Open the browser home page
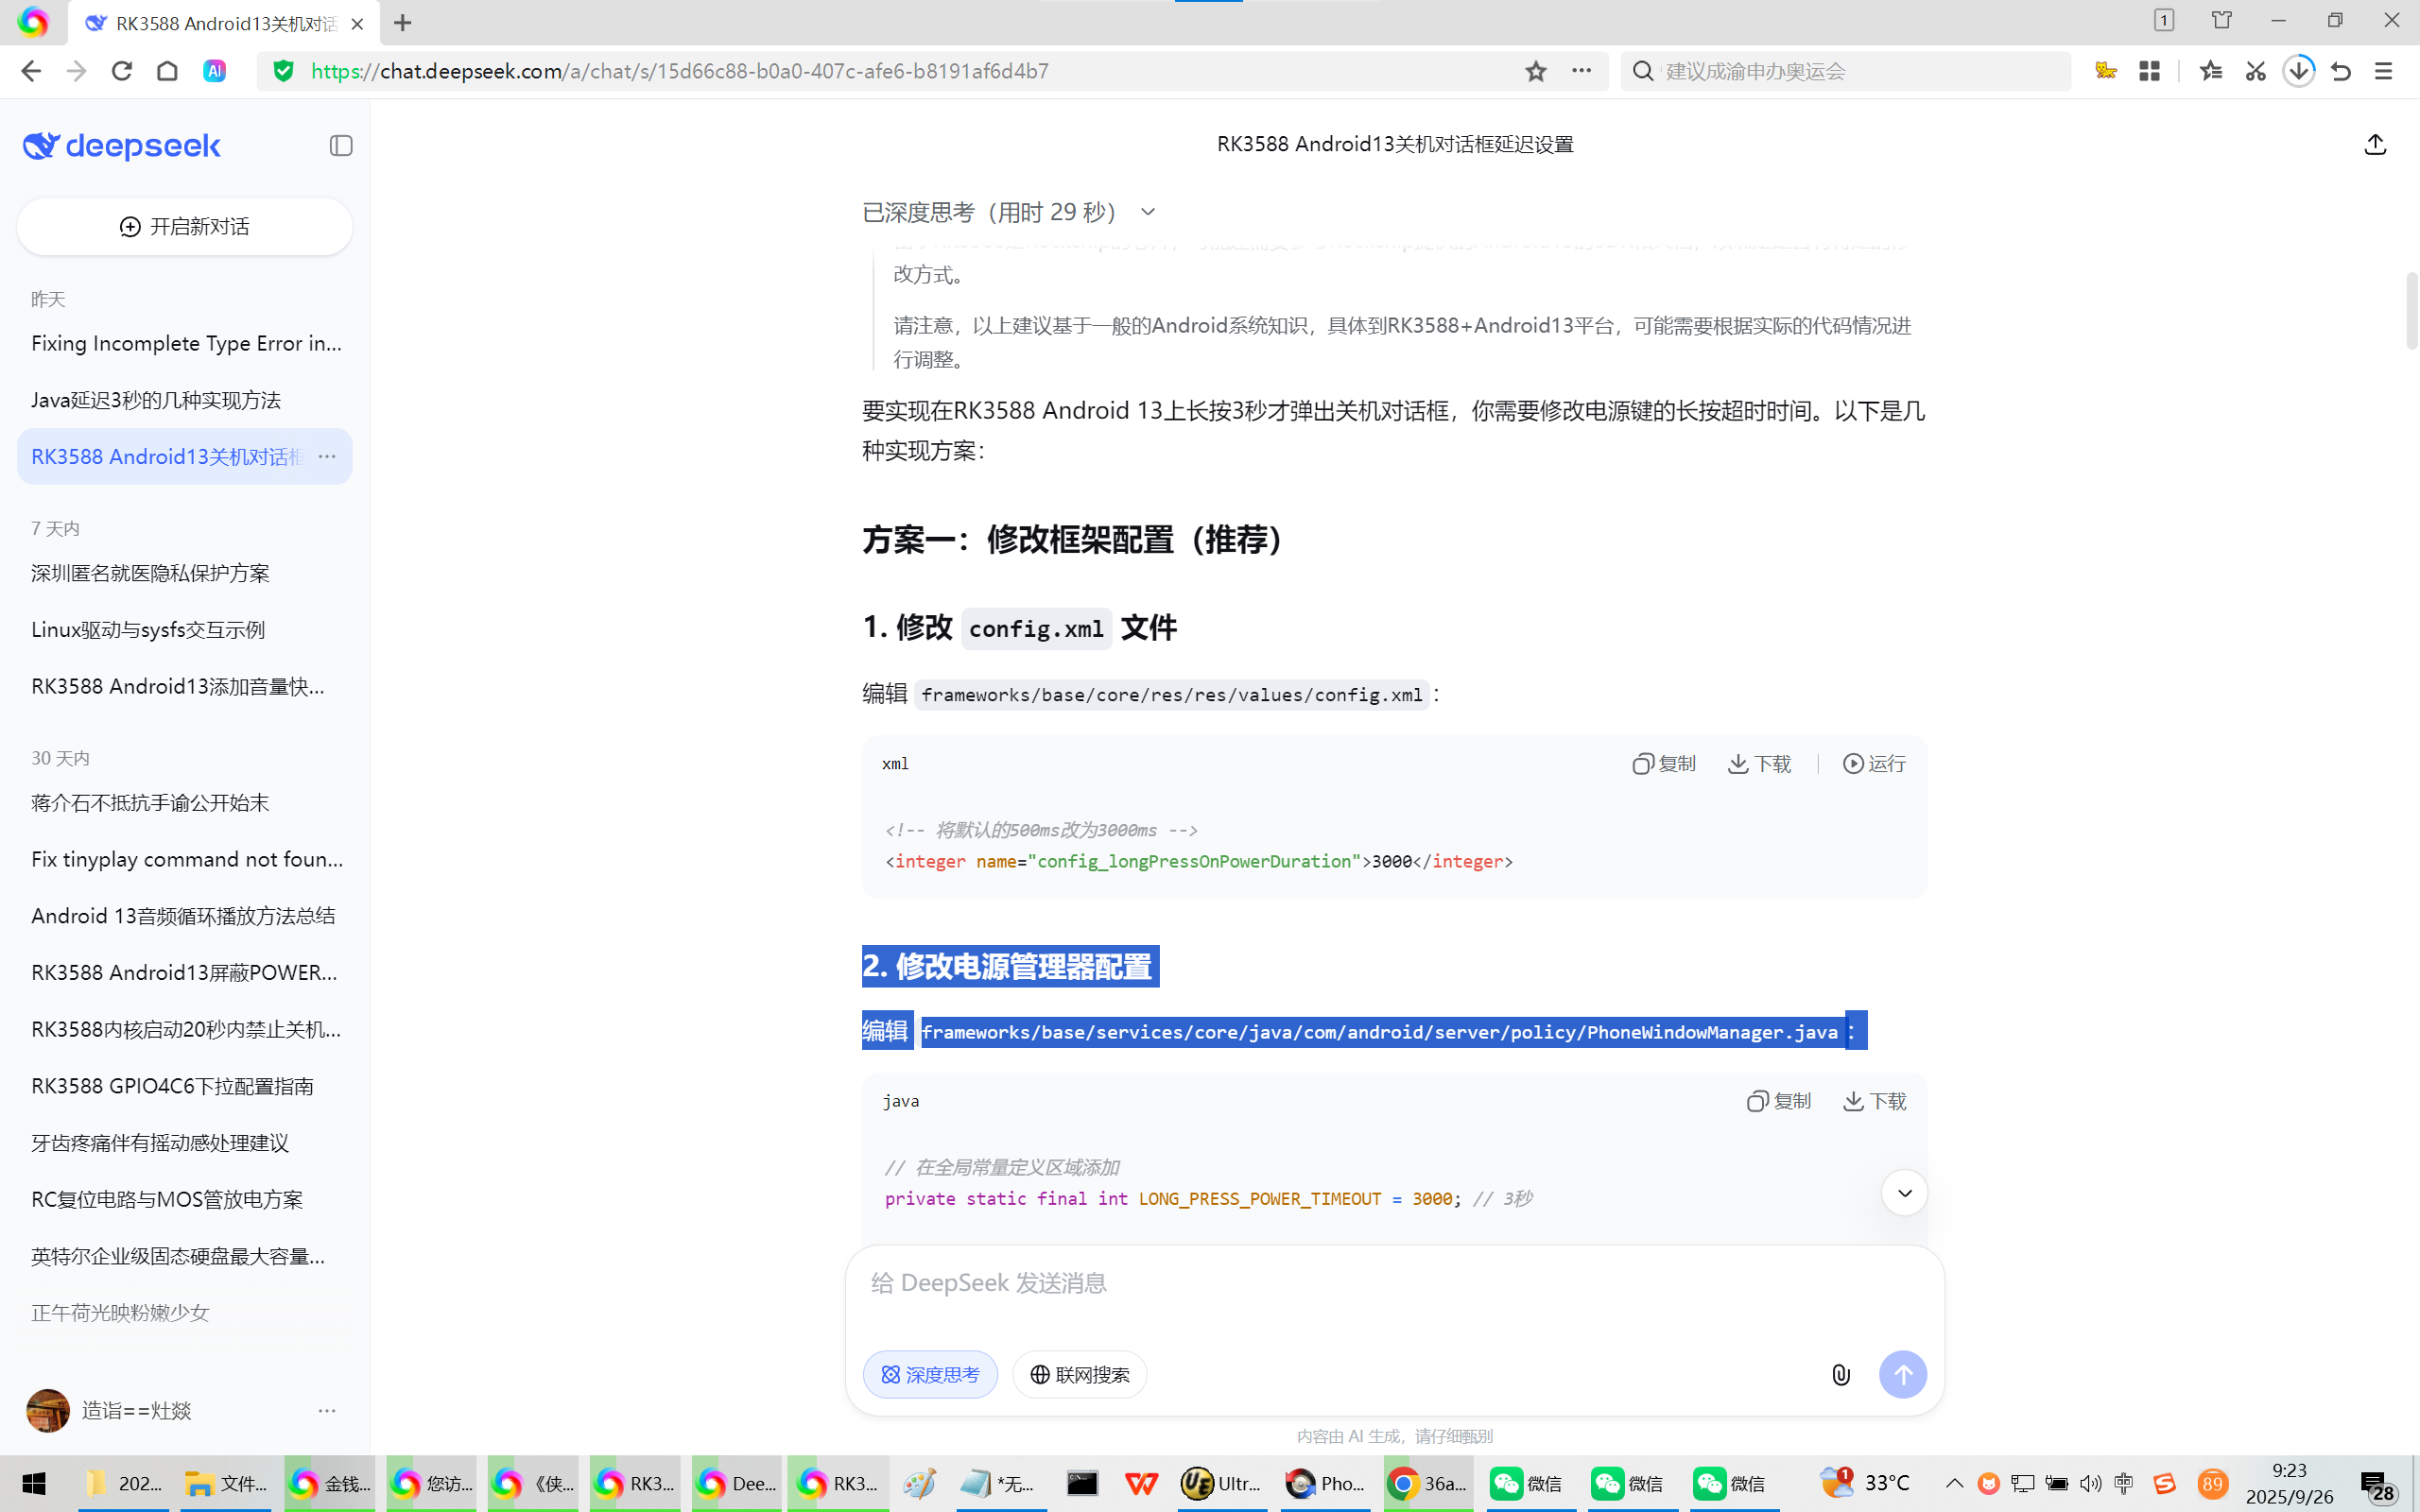 167,71
